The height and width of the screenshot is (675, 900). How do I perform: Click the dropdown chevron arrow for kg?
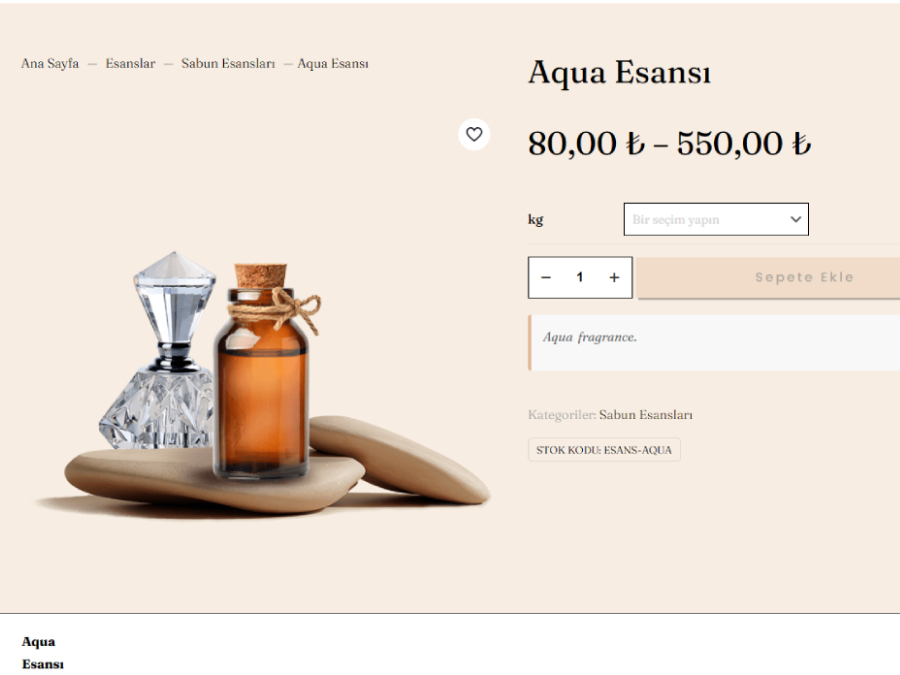(796, 219)
